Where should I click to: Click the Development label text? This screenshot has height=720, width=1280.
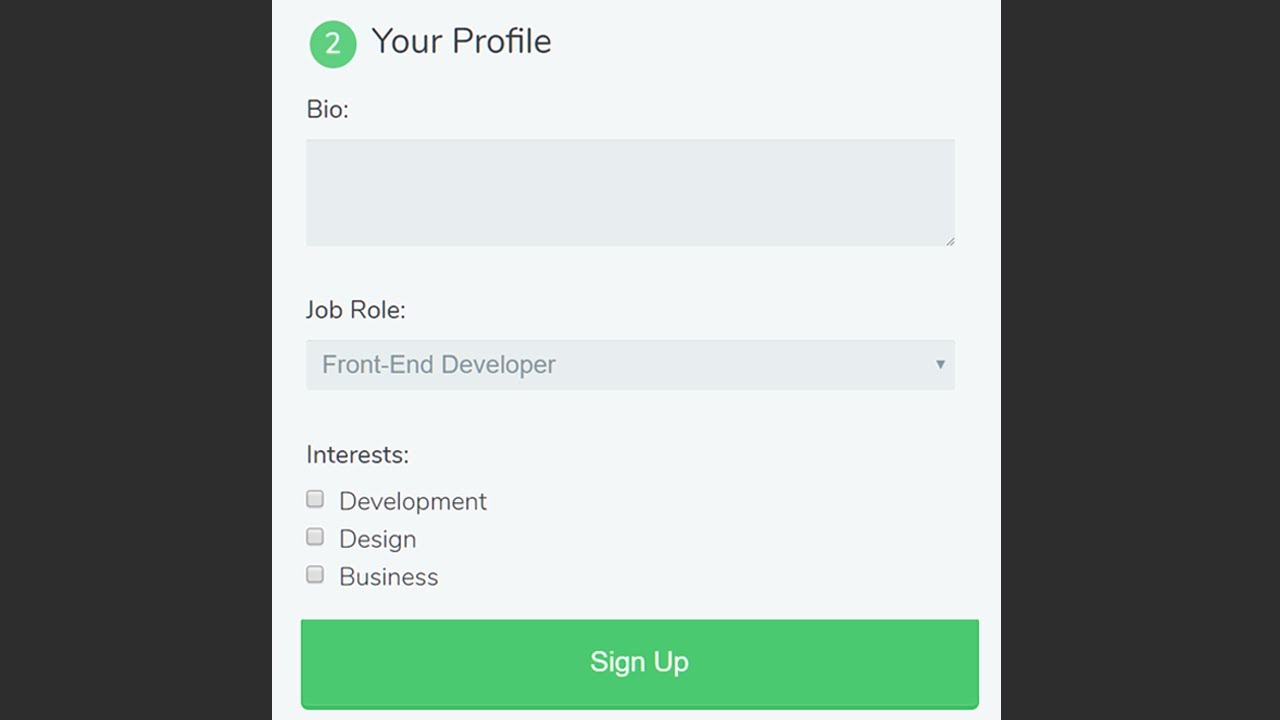[x=412, y=501]
